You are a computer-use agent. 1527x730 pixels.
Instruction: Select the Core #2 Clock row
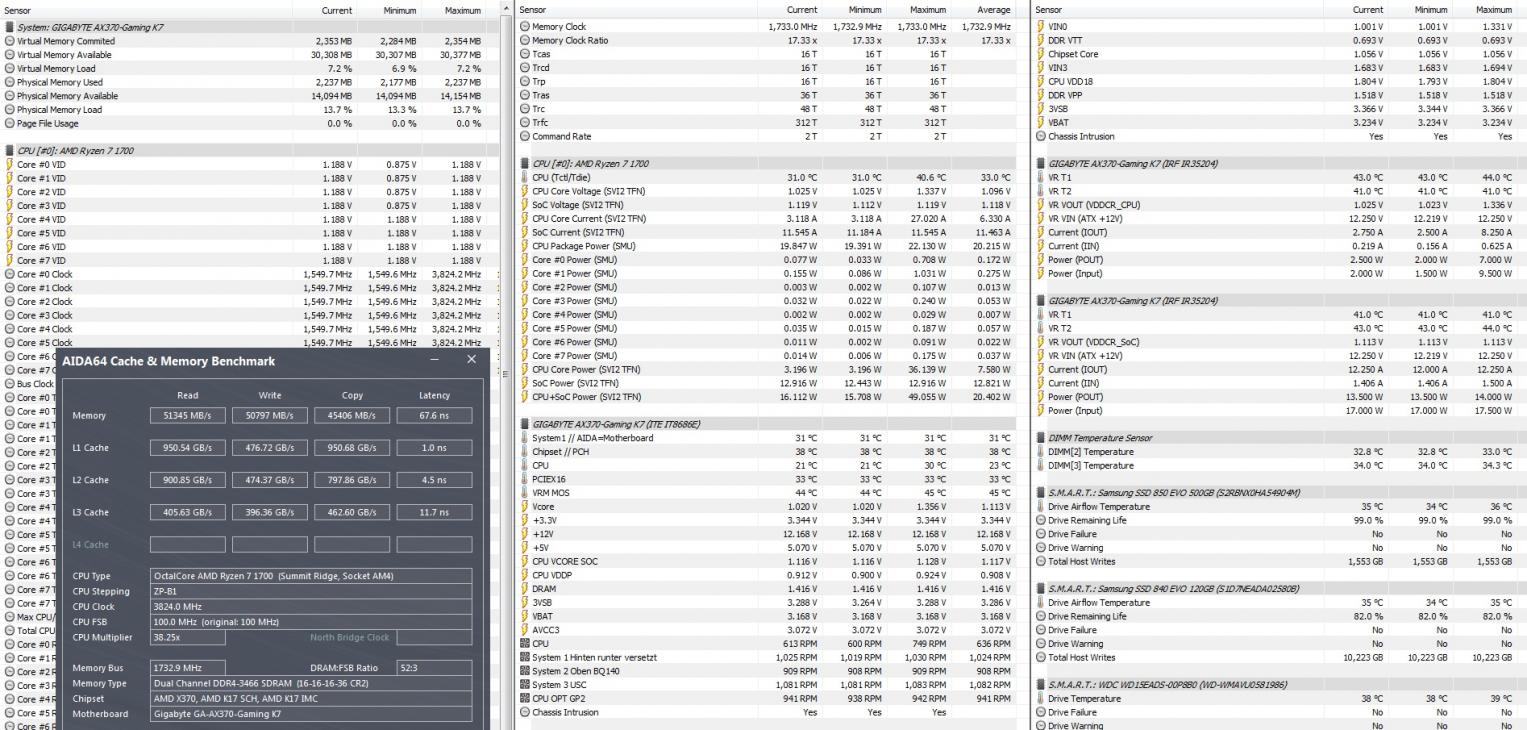[248, 301]
